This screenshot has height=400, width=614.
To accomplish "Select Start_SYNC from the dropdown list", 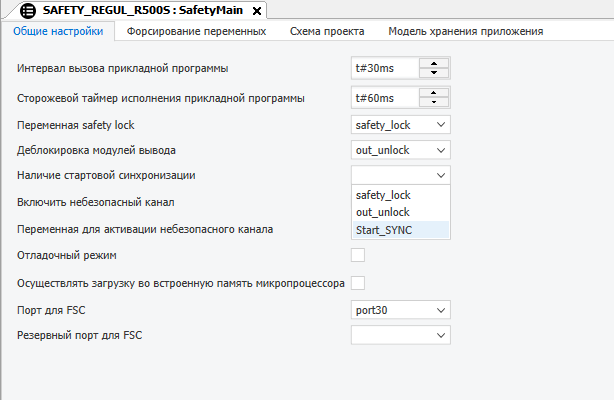I will pyautogui.click(x=383, y=230).
